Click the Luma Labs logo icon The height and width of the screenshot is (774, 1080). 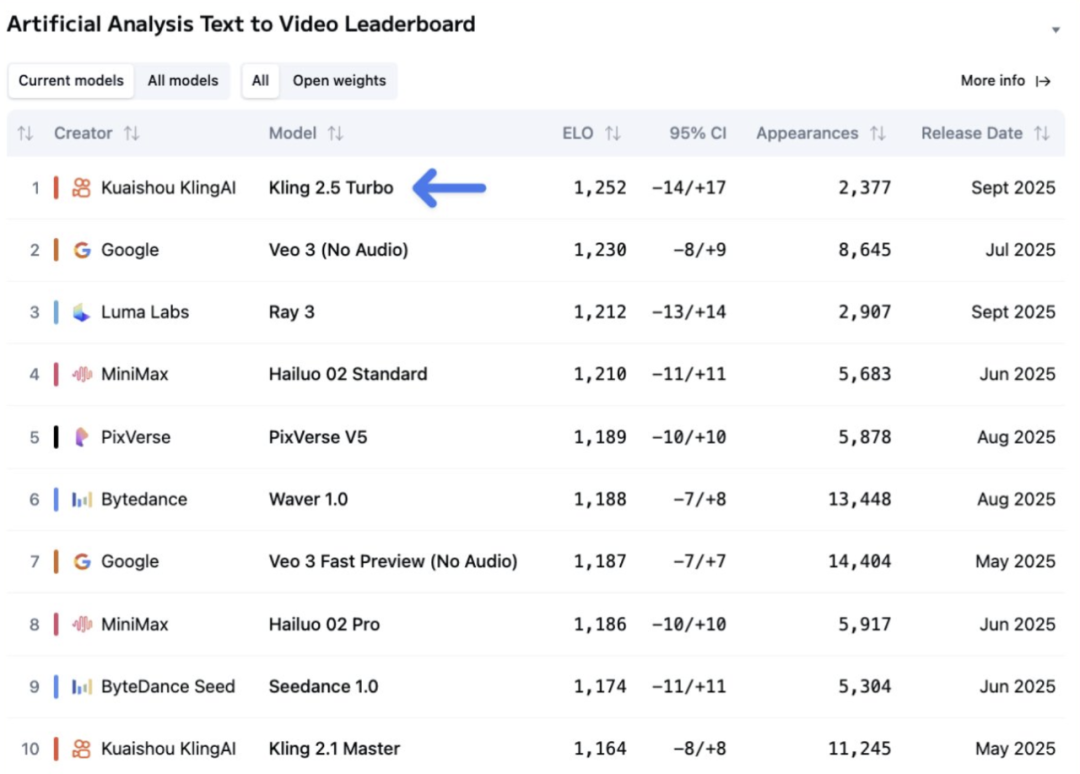82,313
